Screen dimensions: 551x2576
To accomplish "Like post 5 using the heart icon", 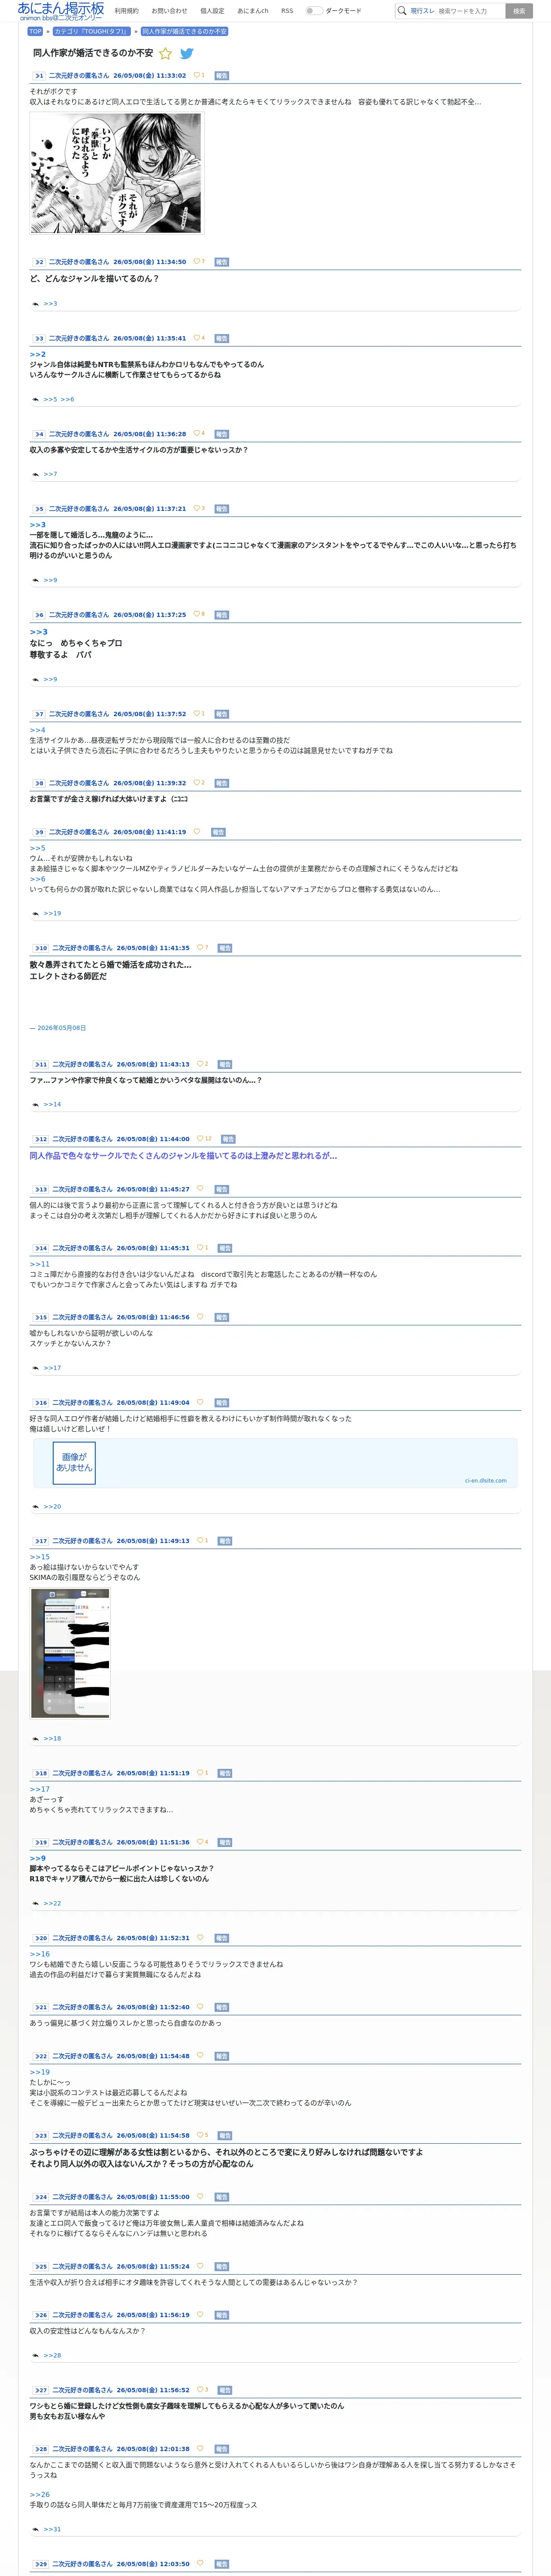I will (196, 508).
